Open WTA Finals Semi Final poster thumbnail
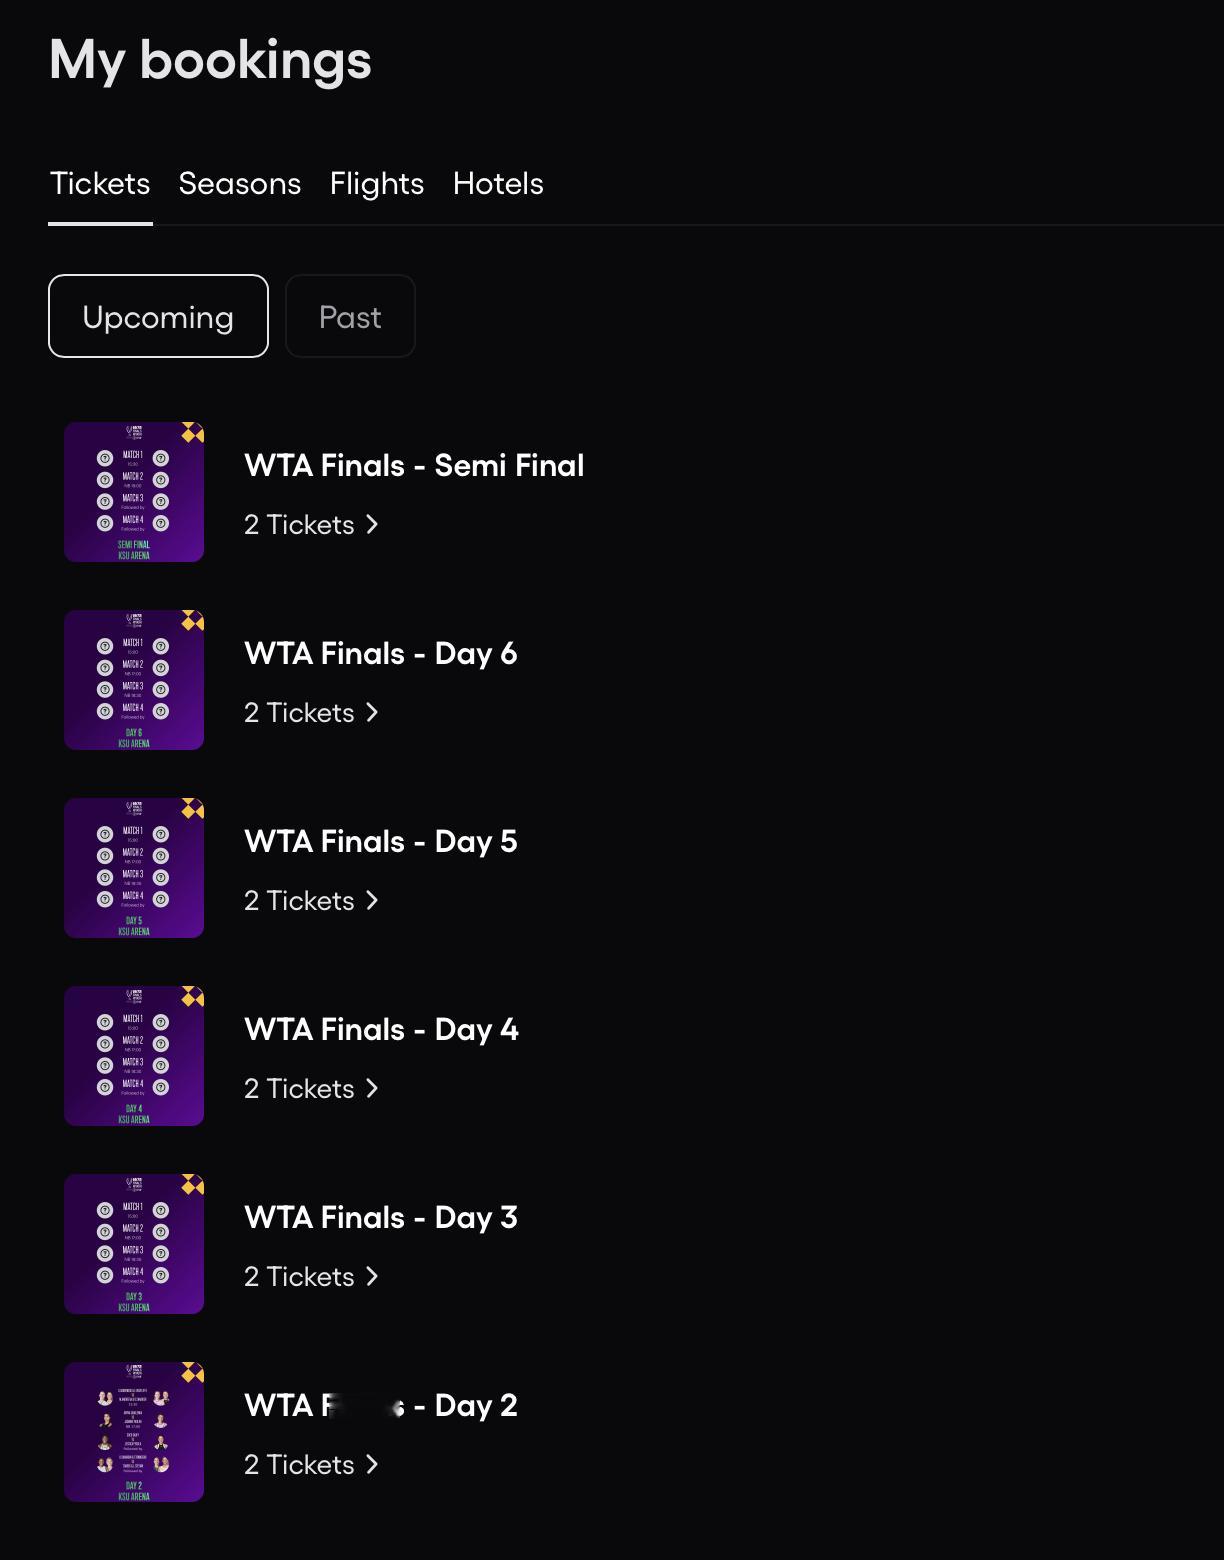Image resolution: width=1224 pixels, height=1560 pixels. tap(134, 492)
